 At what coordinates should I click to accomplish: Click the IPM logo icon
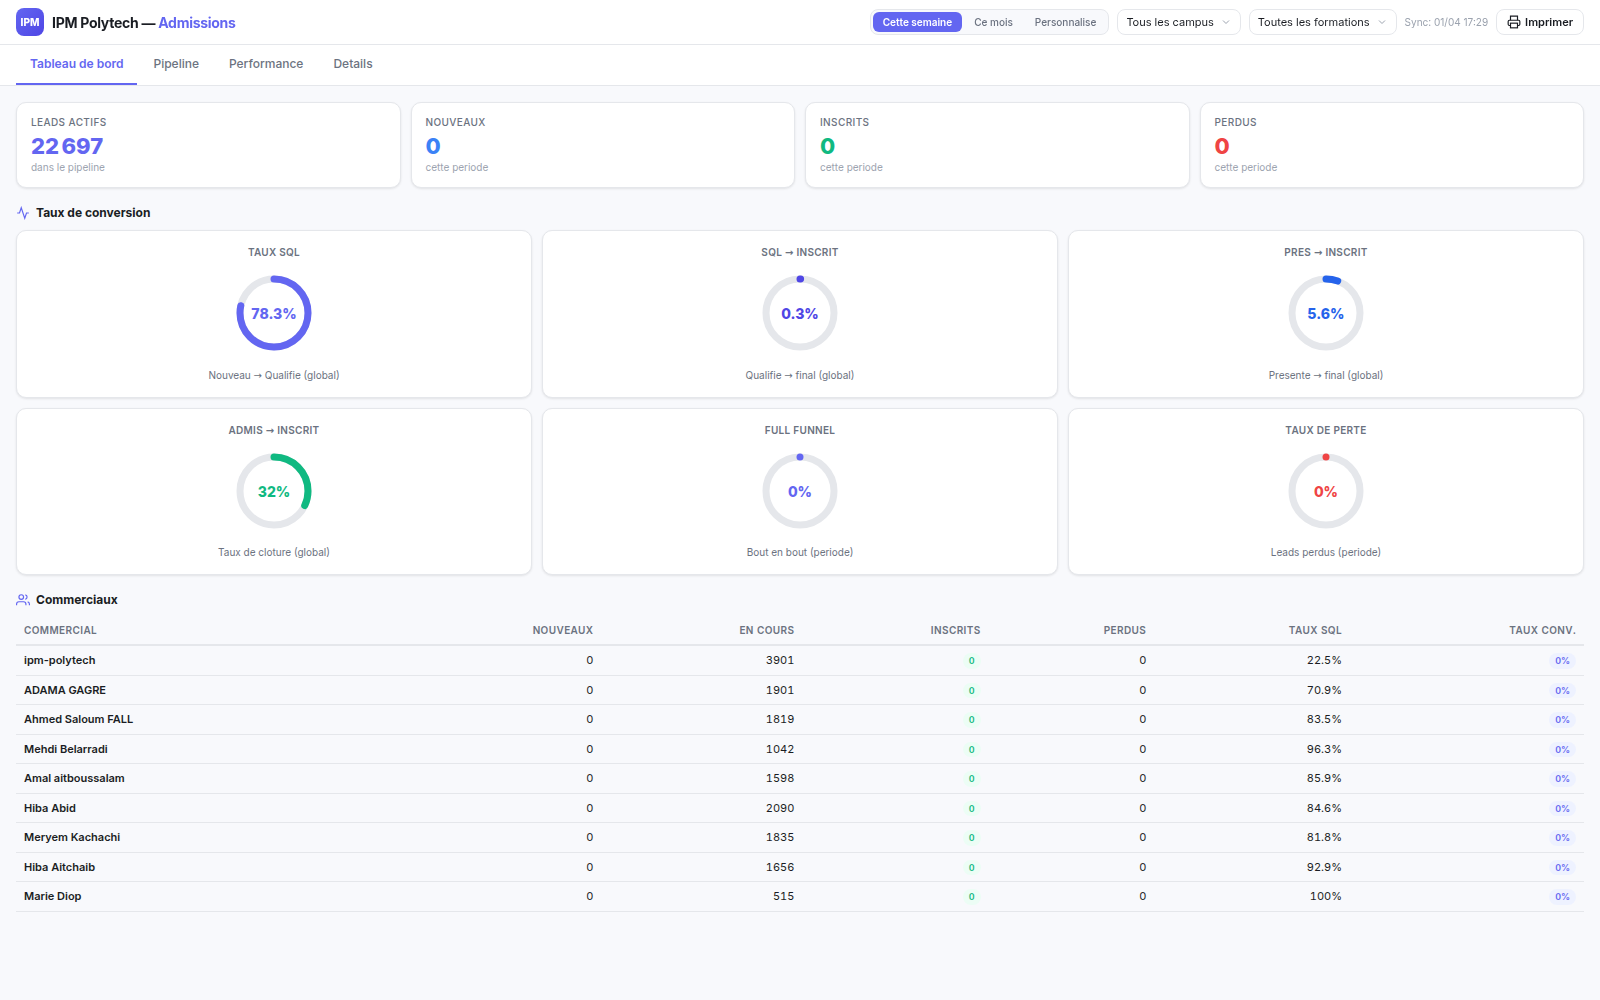pos(30,22)
